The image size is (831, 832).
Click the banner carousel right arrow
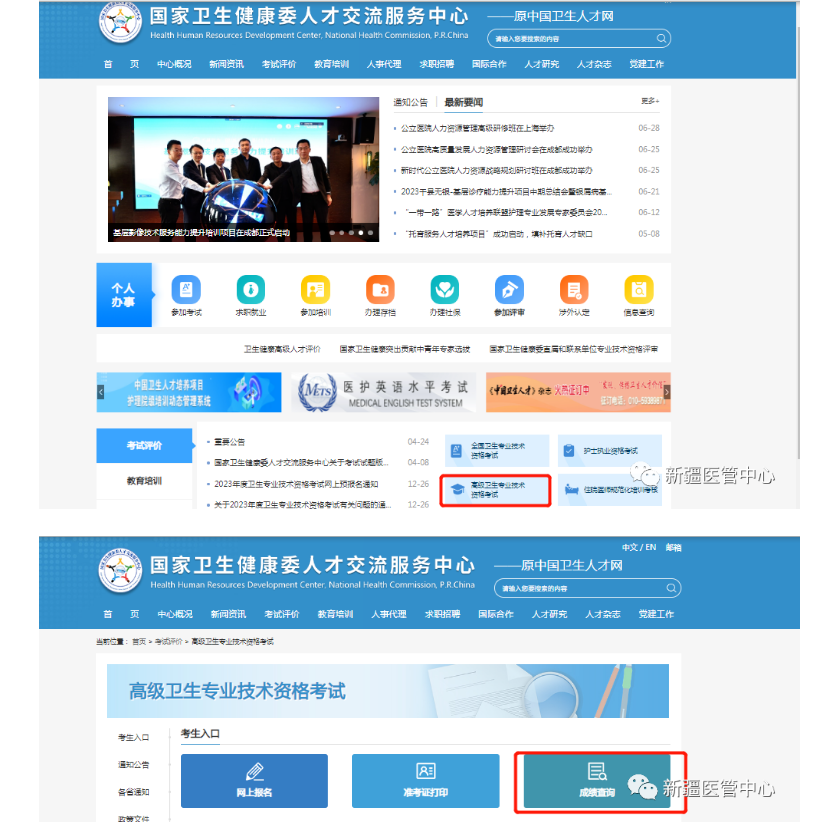pos(667,392)
